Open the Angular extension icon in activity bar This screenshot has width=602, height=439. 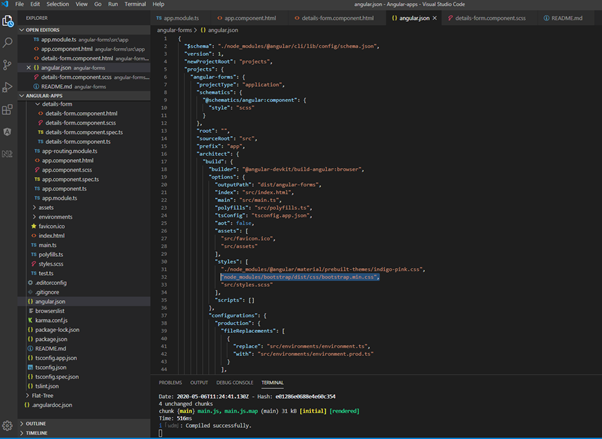[x=7, y=132]
